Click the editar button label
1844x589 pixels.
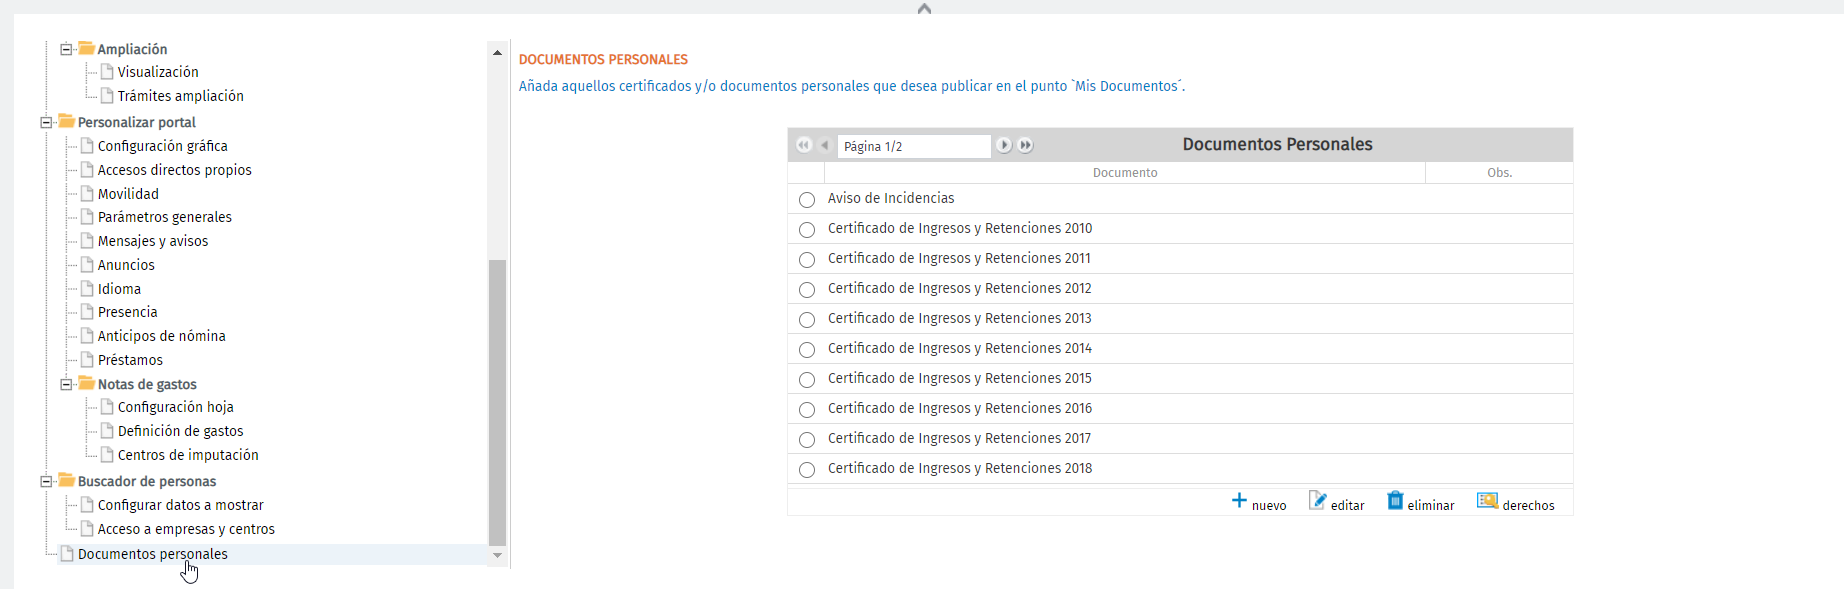(x=1348, y=505)
